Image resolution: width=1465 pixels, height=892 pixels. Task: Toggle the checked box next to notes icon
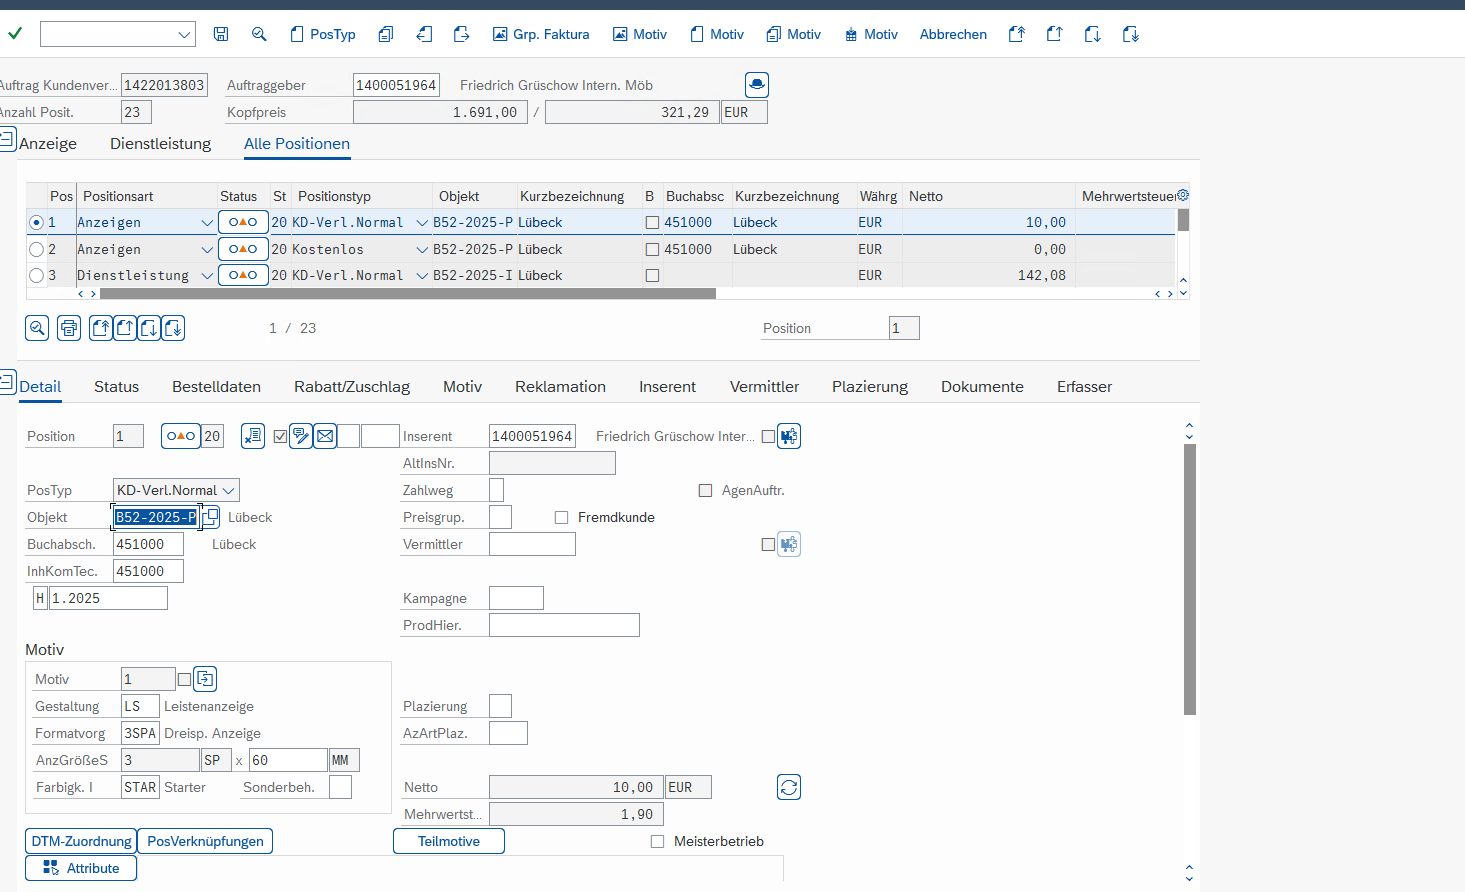280,436
